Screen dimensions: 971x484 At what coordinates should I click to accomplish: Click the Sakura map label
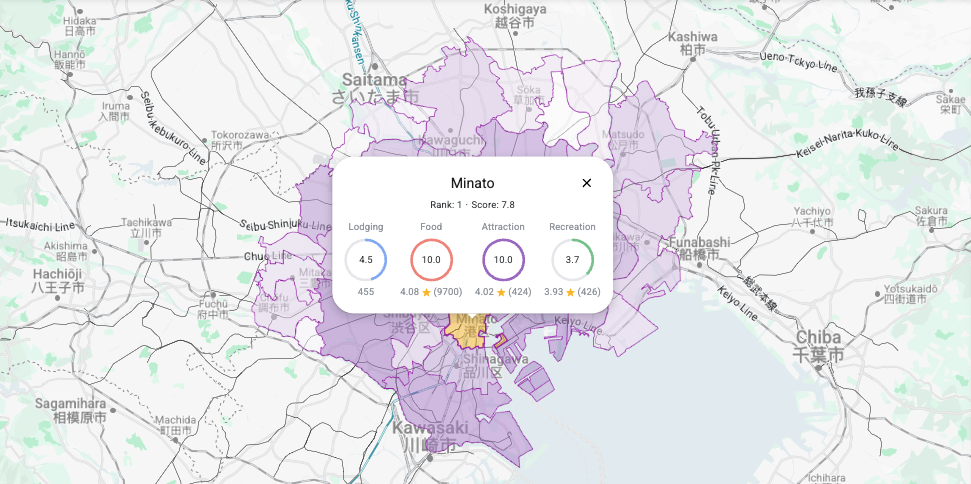tap(931, 215)
